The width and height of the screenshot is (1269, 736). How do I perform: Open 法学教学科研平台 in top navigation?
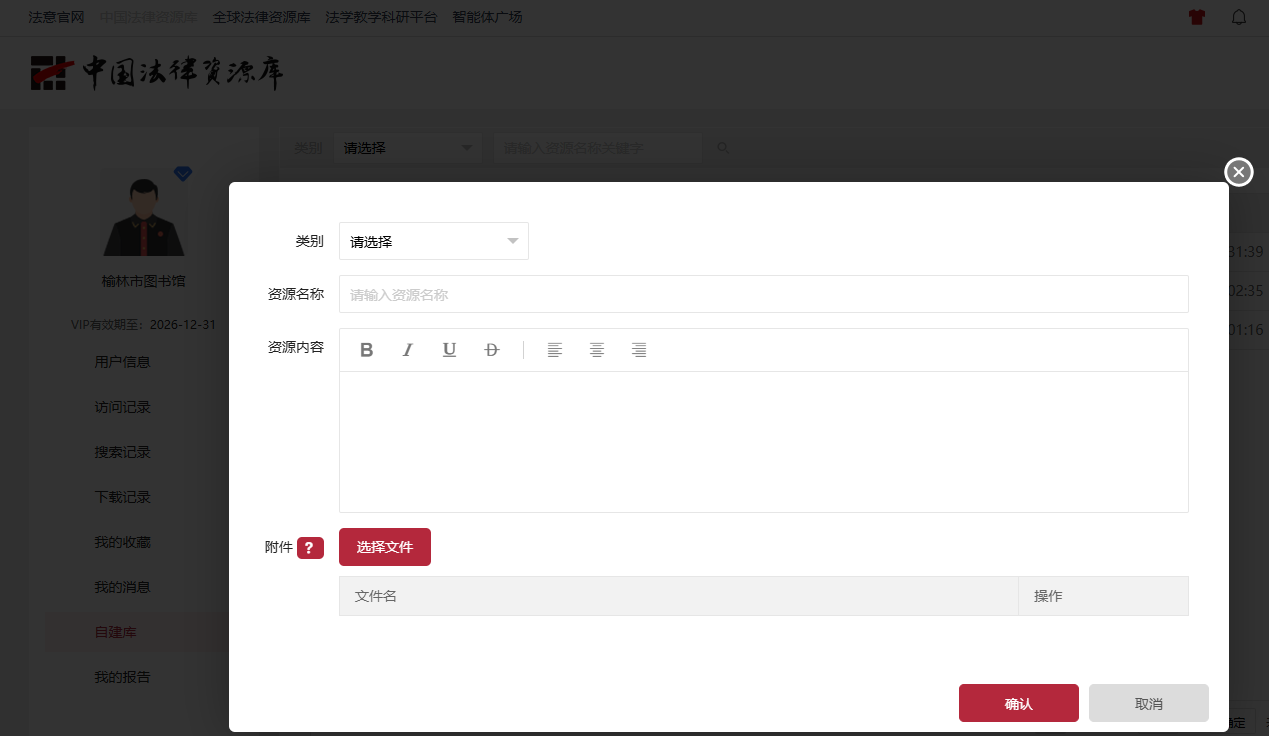click(x=381, y=17)
